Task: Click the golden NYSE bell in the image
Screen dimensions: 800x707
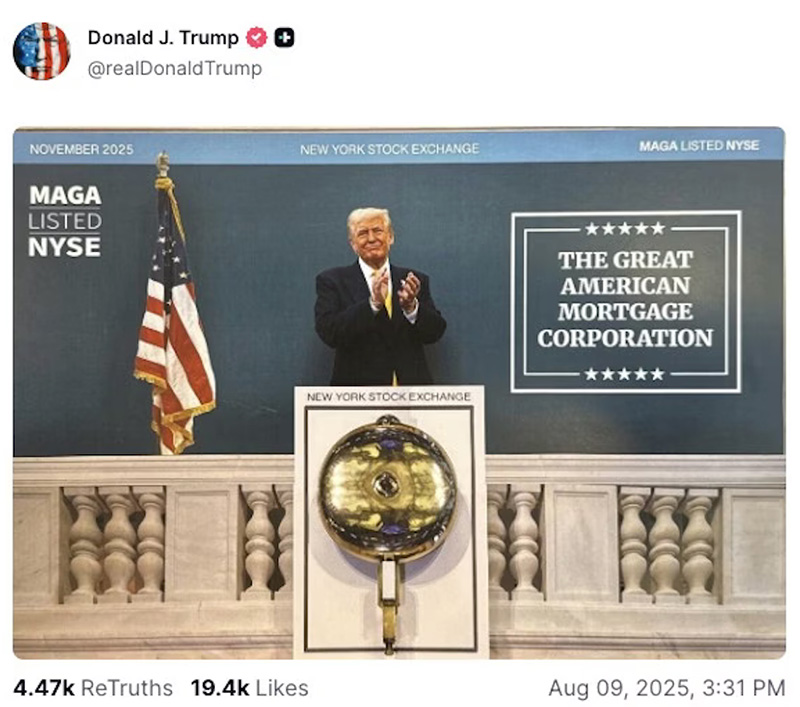Action: [388, 487]
